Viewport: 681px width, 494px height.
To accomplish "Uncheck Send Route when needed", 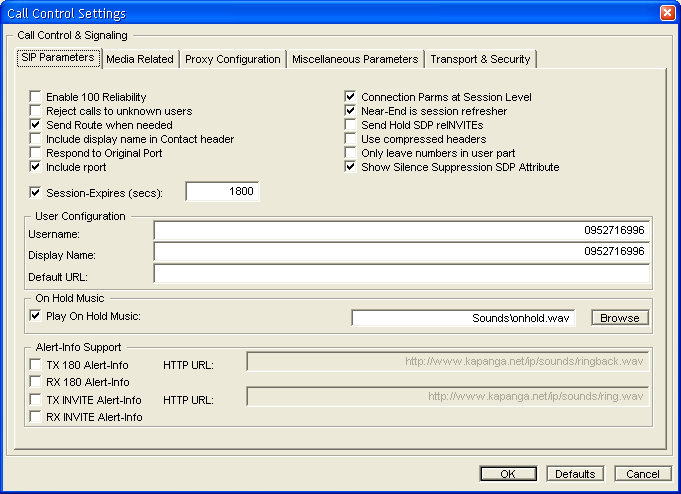I will (36, 125).
